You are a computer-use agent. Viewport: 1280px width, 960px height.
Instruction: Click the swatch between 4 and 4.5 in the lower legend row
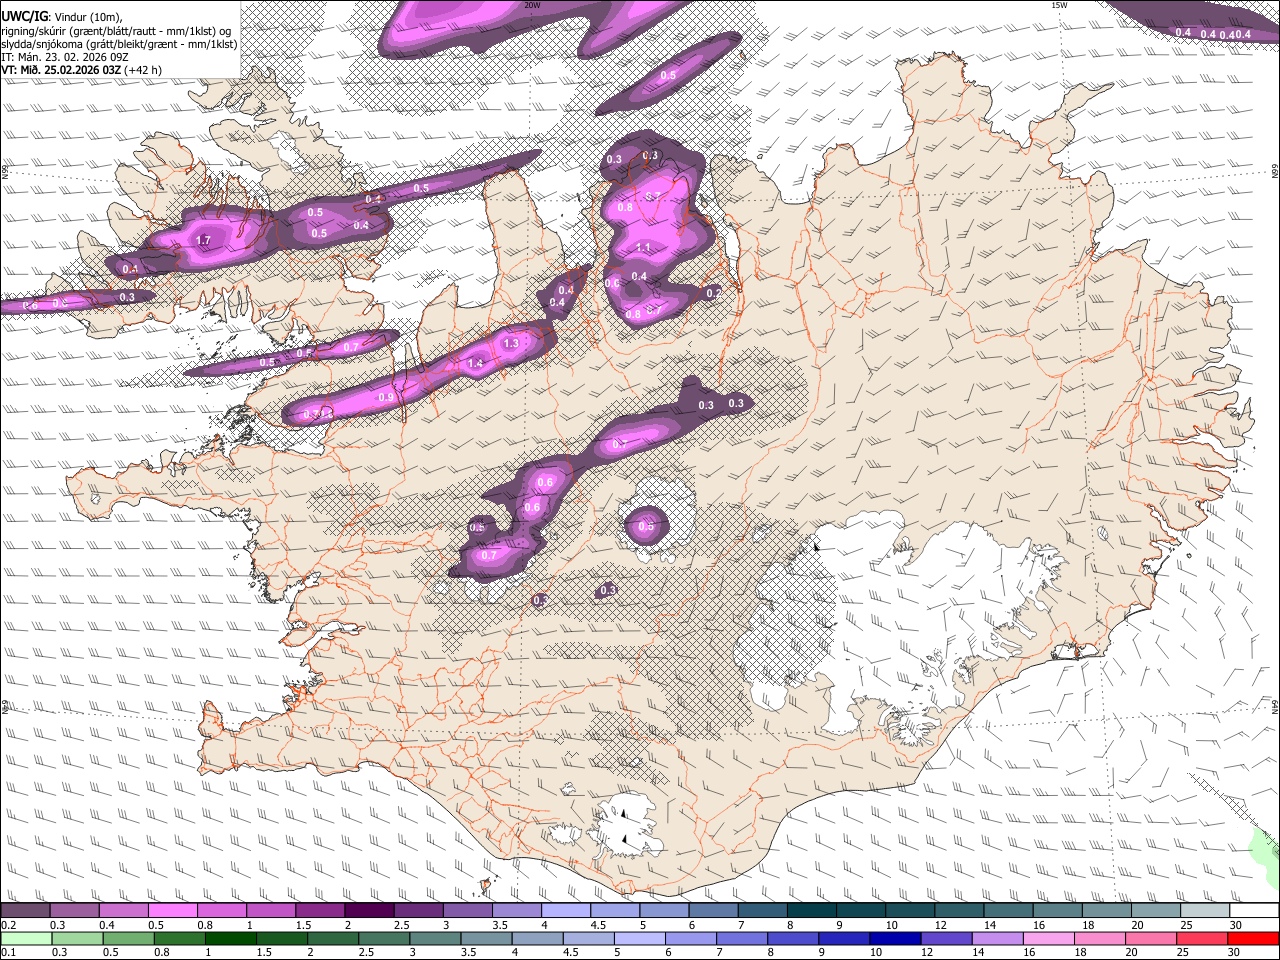[538, 938]
